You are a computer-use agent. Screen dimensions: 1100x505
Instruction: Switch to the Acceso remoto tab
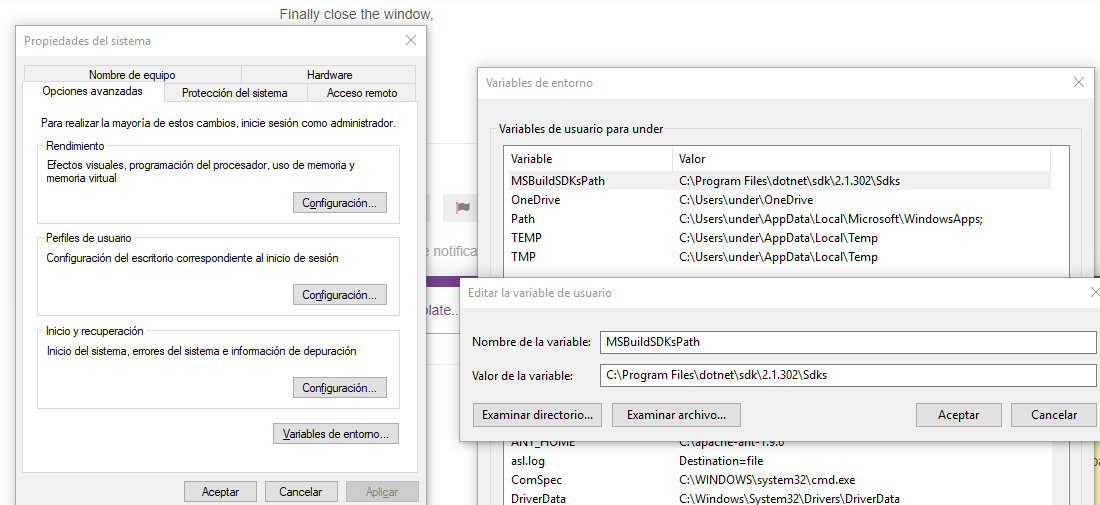pos(362,93)
